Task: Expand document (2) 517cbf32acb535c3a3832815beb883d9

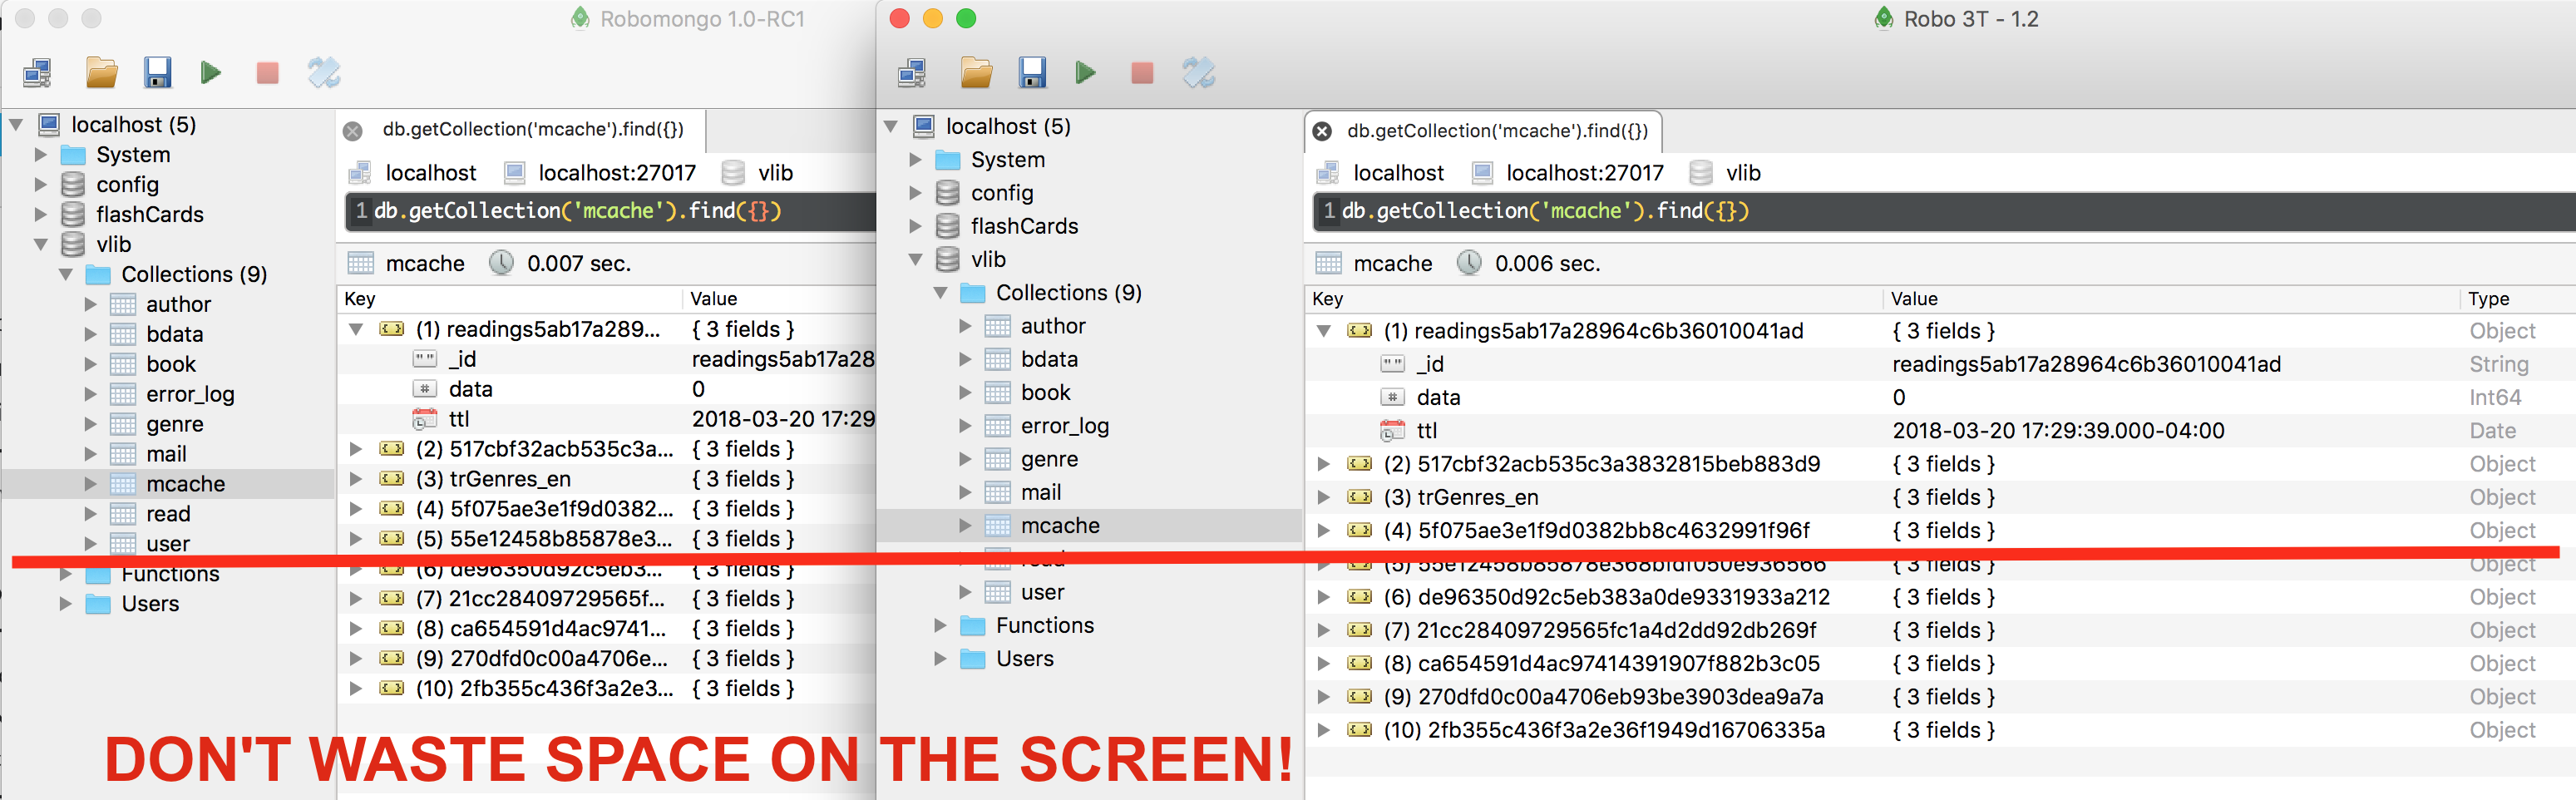Action: coord(1325,463)
